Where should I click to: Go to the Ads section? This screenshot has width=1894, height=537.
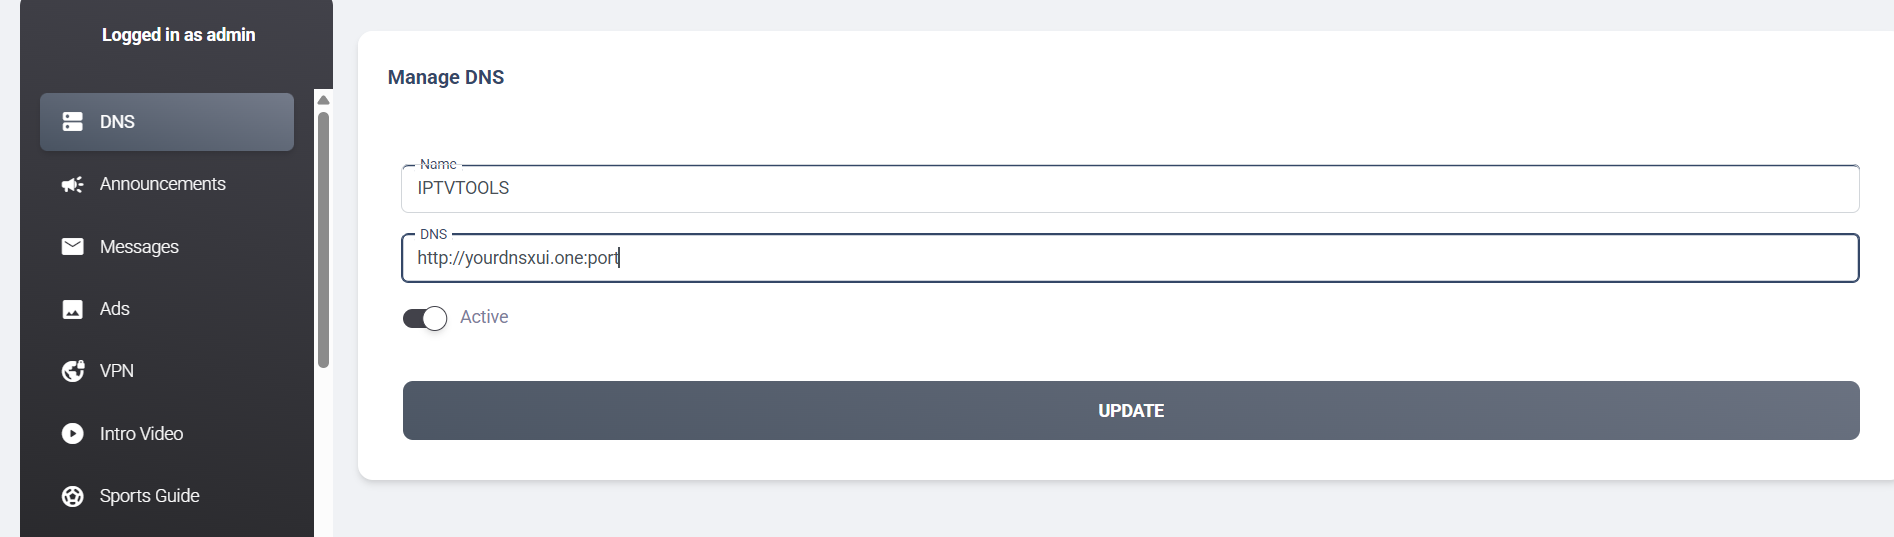(167, 309)
